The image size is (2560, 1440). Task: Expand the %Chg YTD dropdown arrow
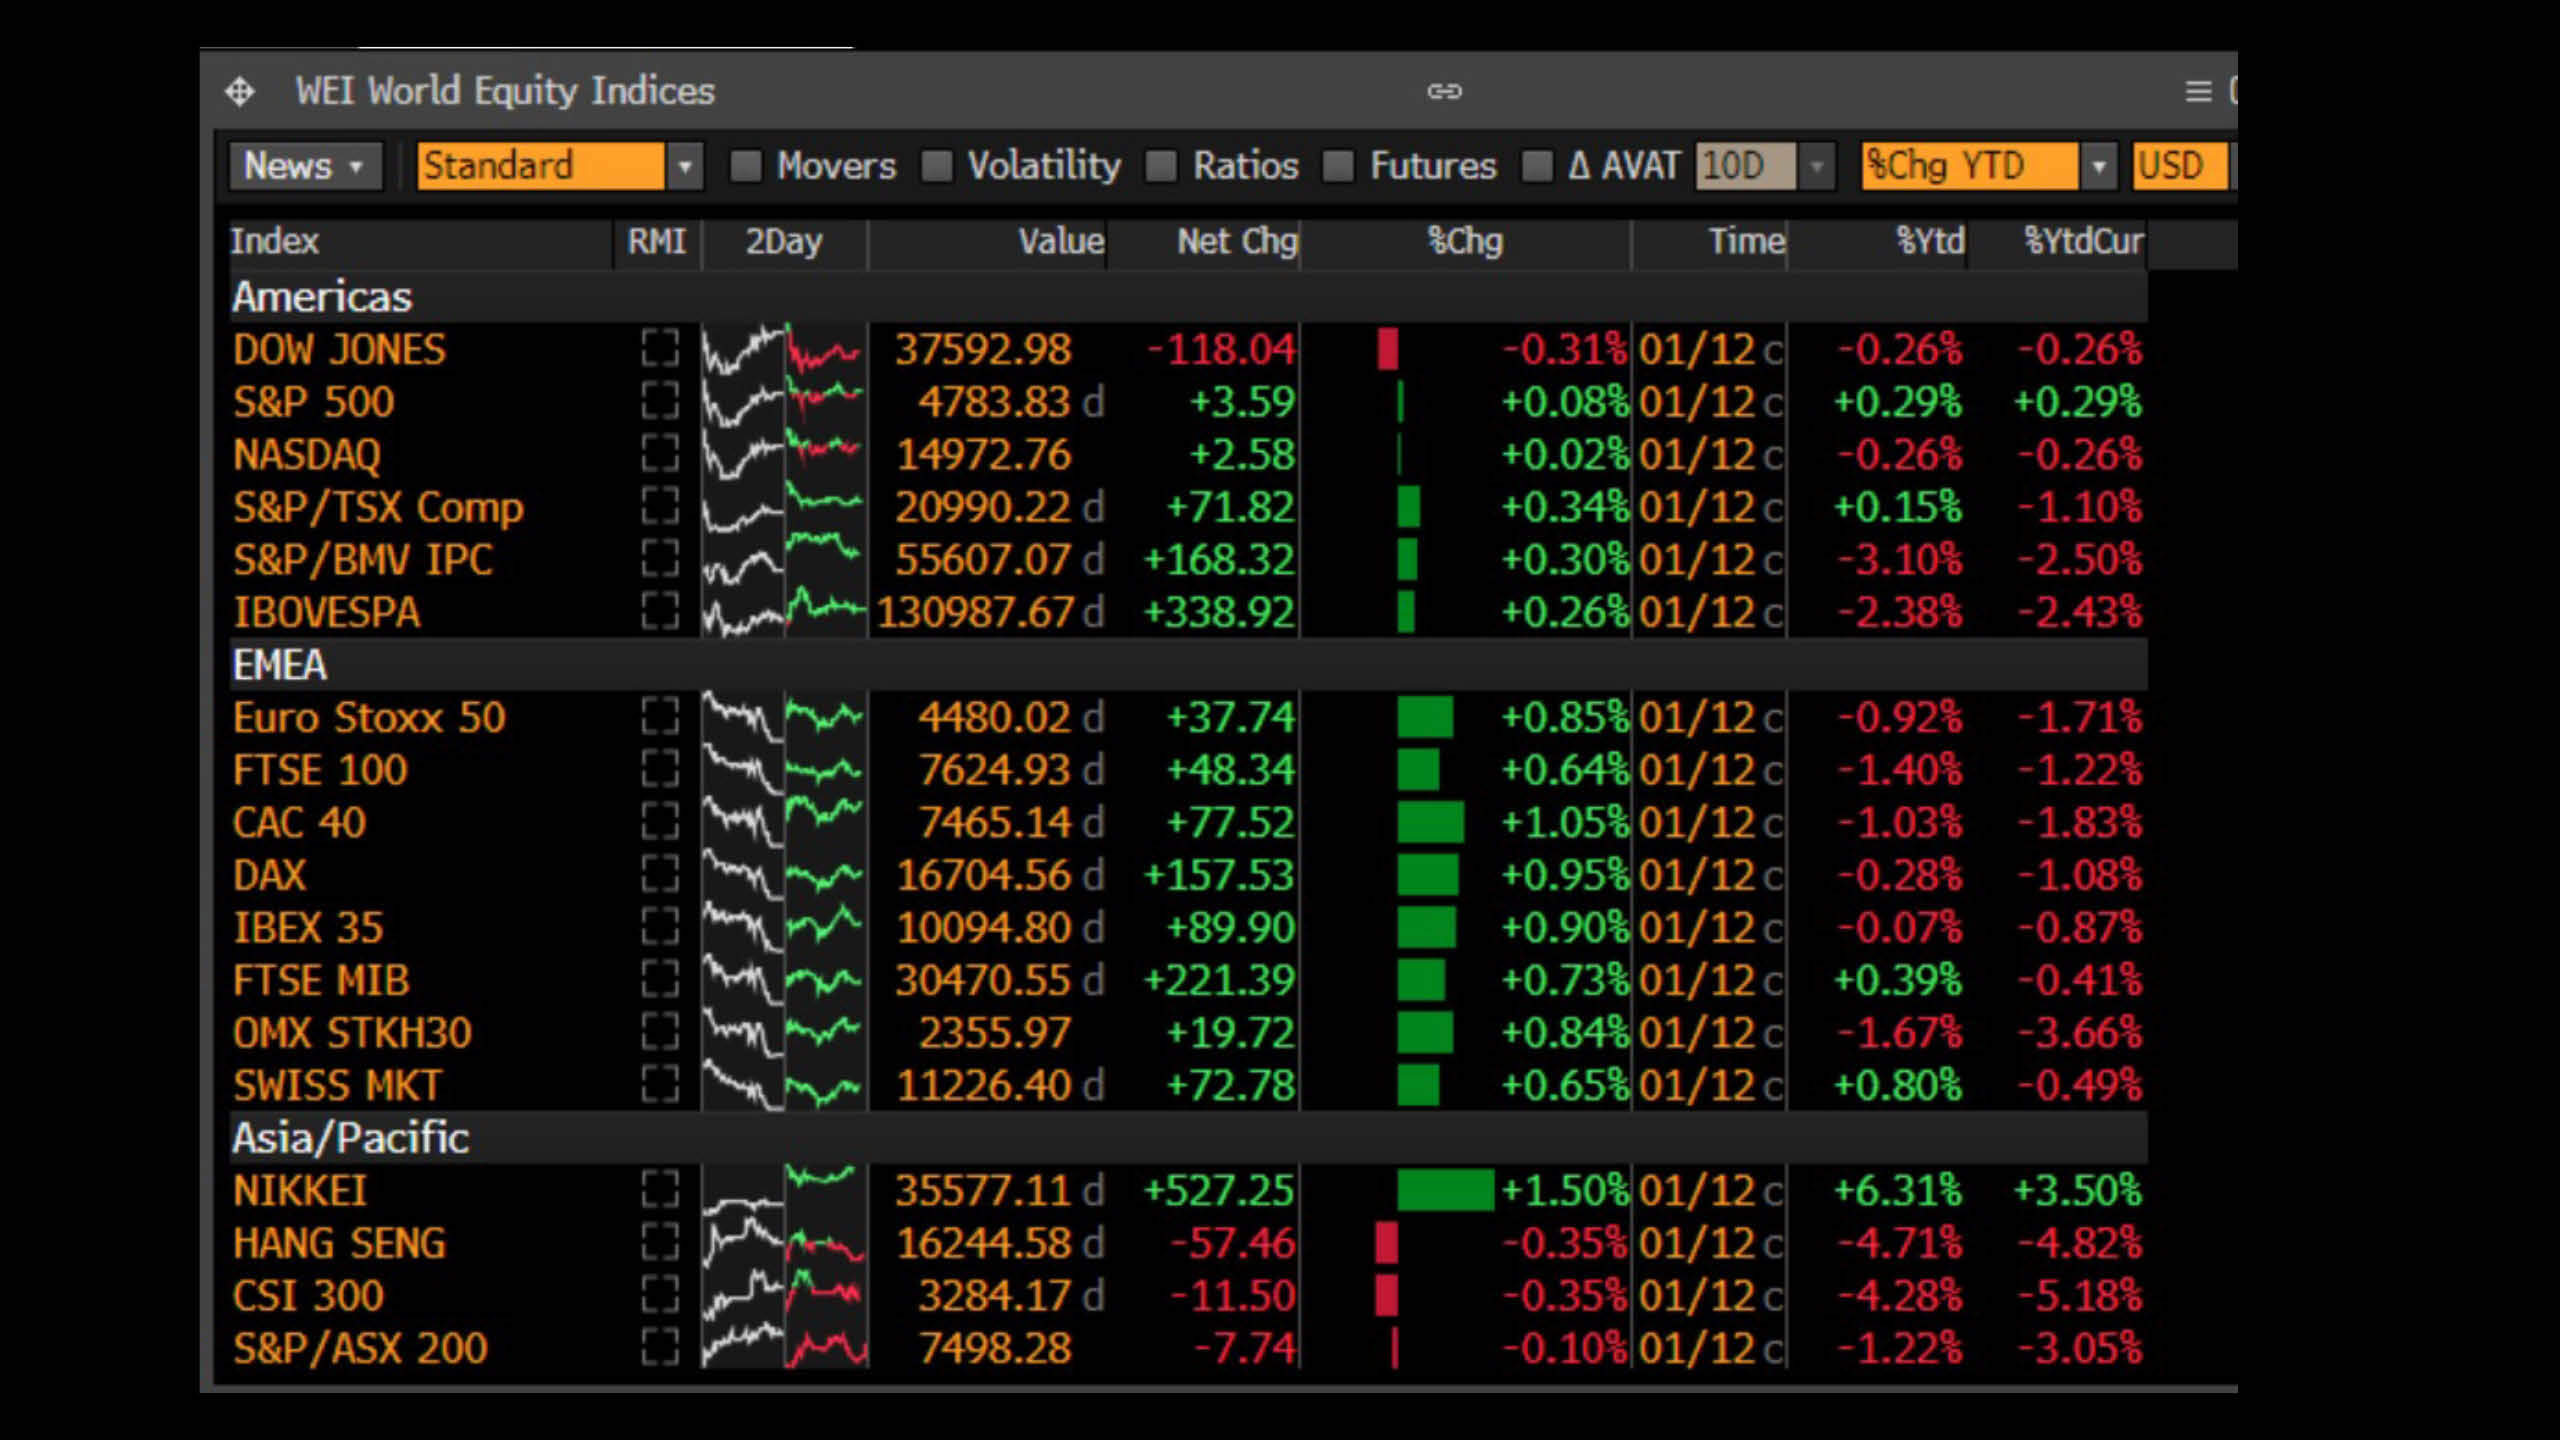2099,166
